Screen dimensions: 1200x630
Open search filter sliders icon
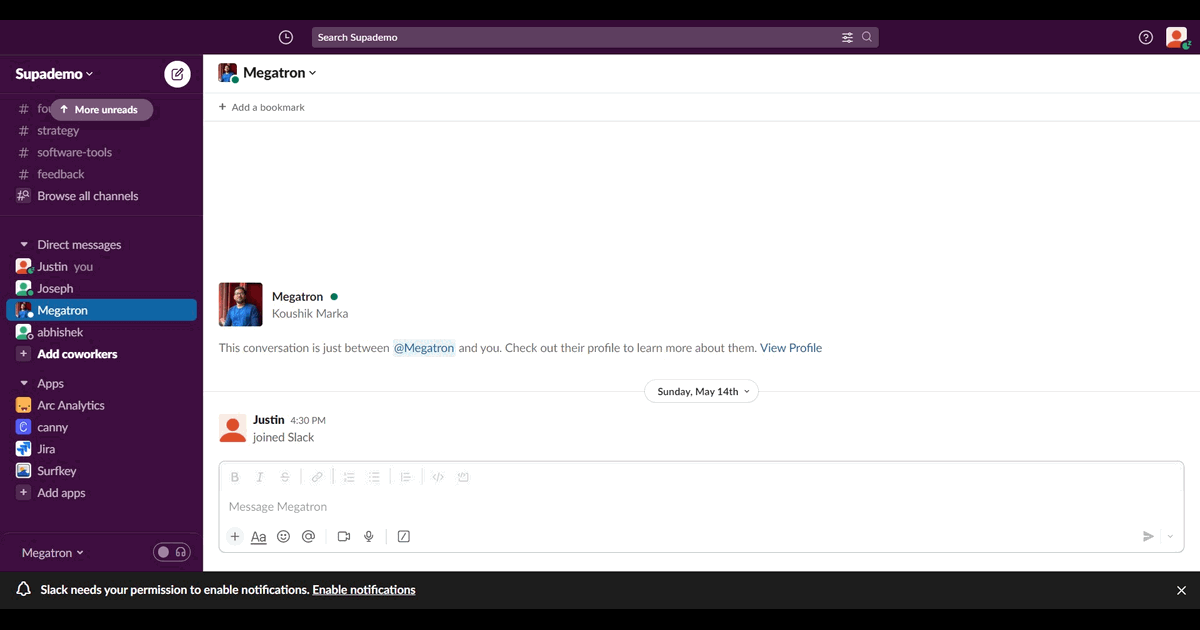pos(847,37)
